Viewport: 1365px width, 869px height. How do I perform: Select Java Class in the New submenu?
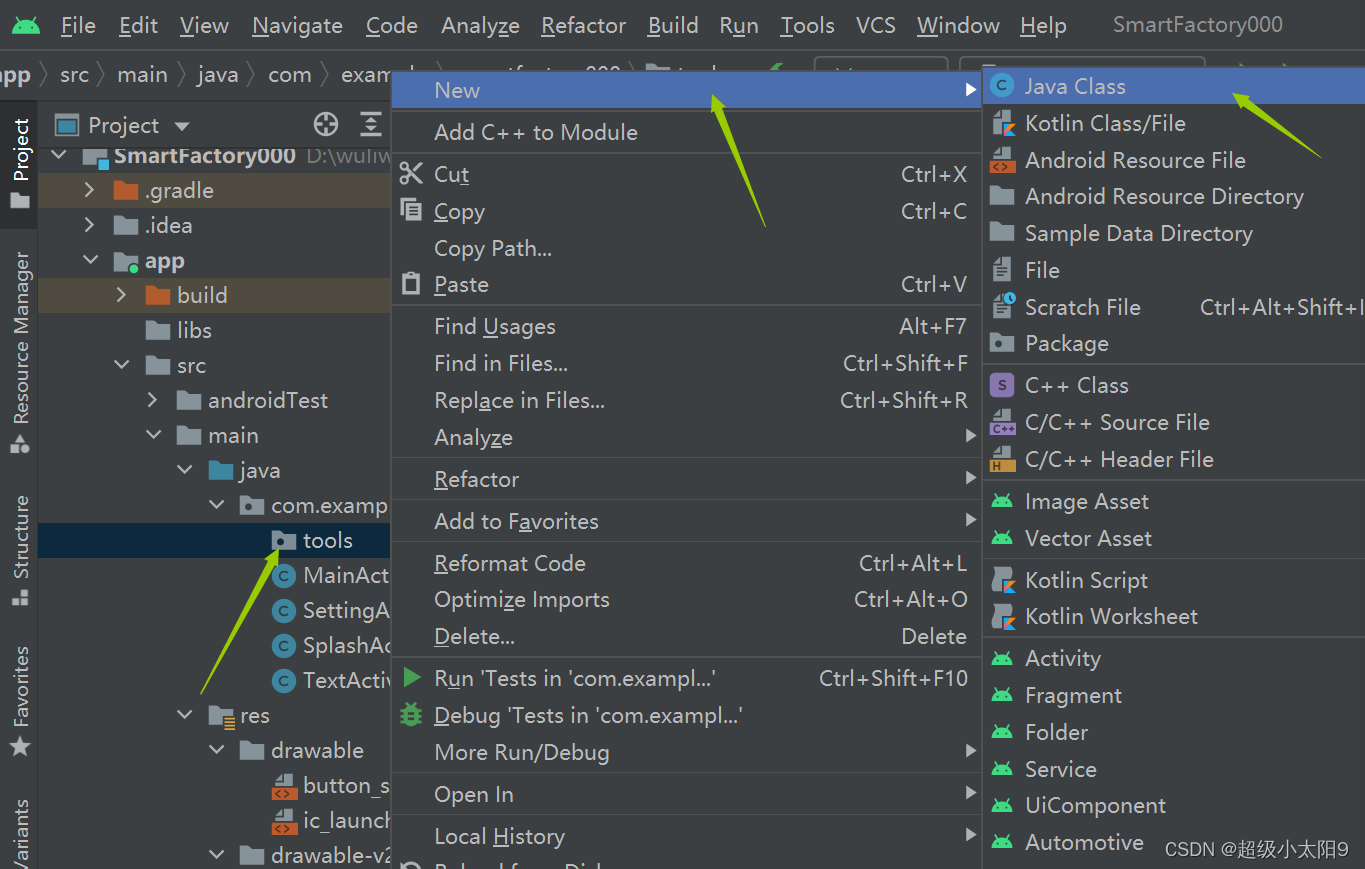pyautogui.click(x=1174, y=87)
